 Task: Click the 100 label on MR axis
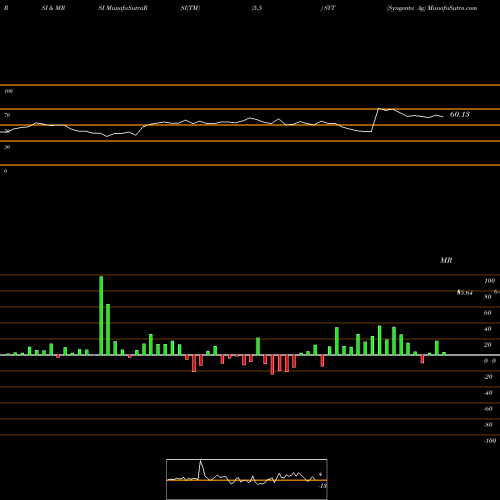490,281
